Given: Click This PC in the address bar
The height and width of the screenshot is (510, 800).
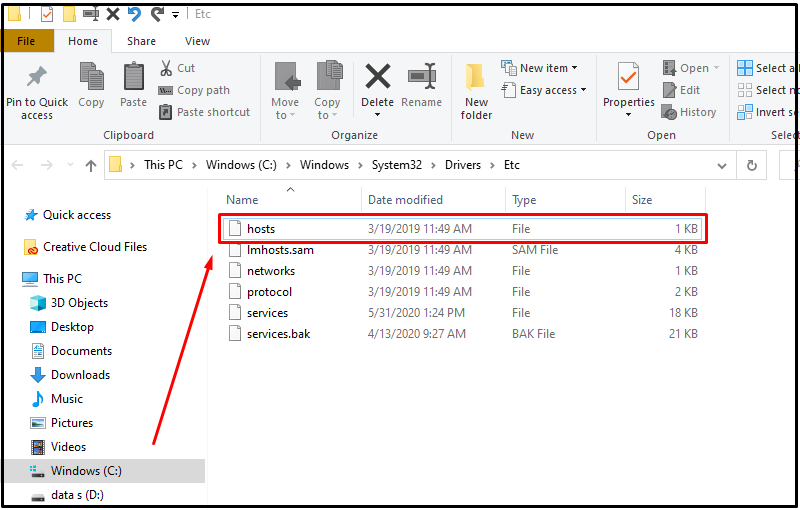Looking at the screenshot, I should point(163,165).
